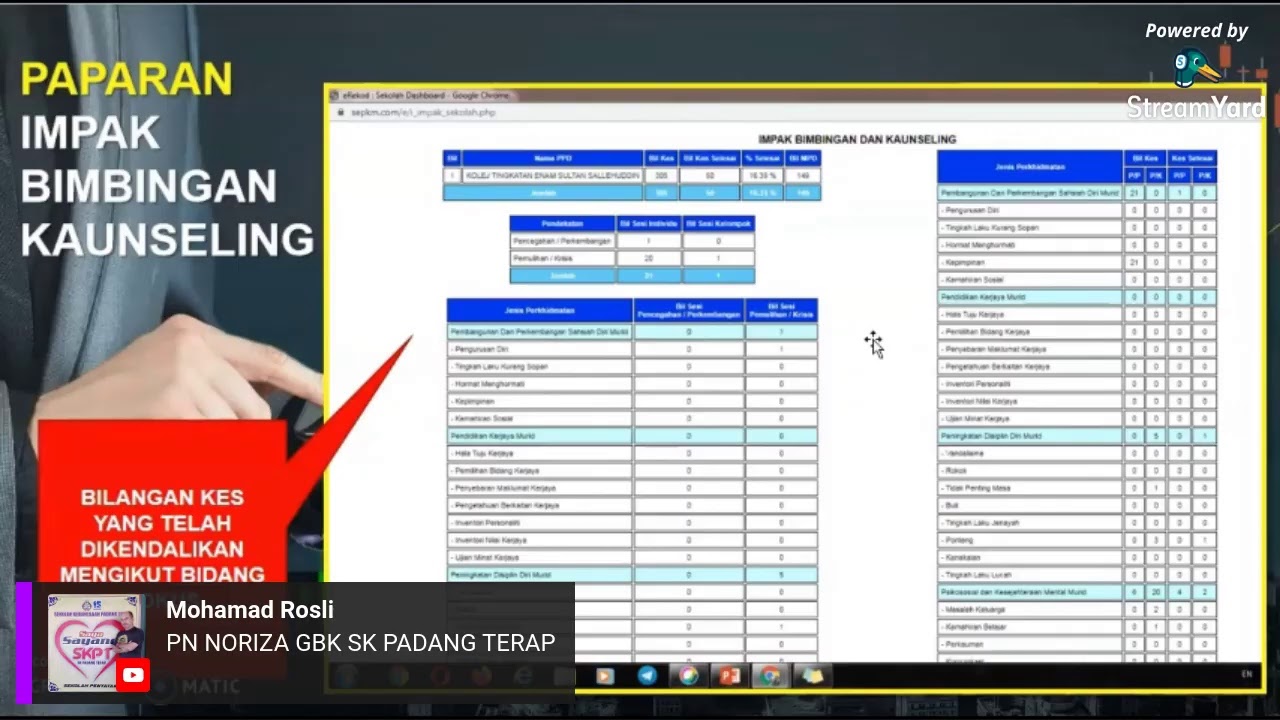Click the % Selesai column header
The image size is (1280, 720).
(763, 158)
